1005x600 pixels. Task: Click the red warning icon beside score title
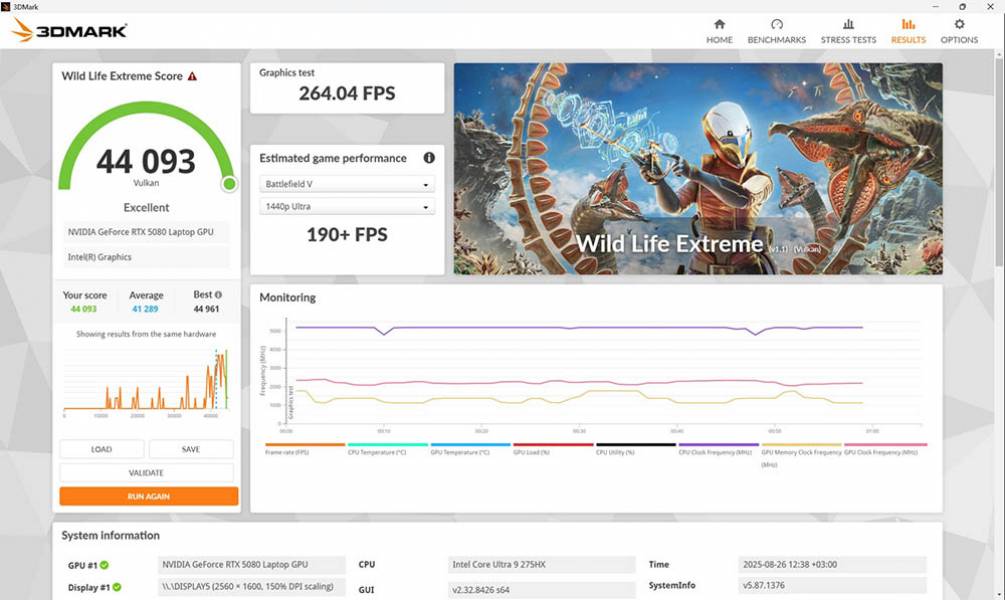[x=192, y=76]
